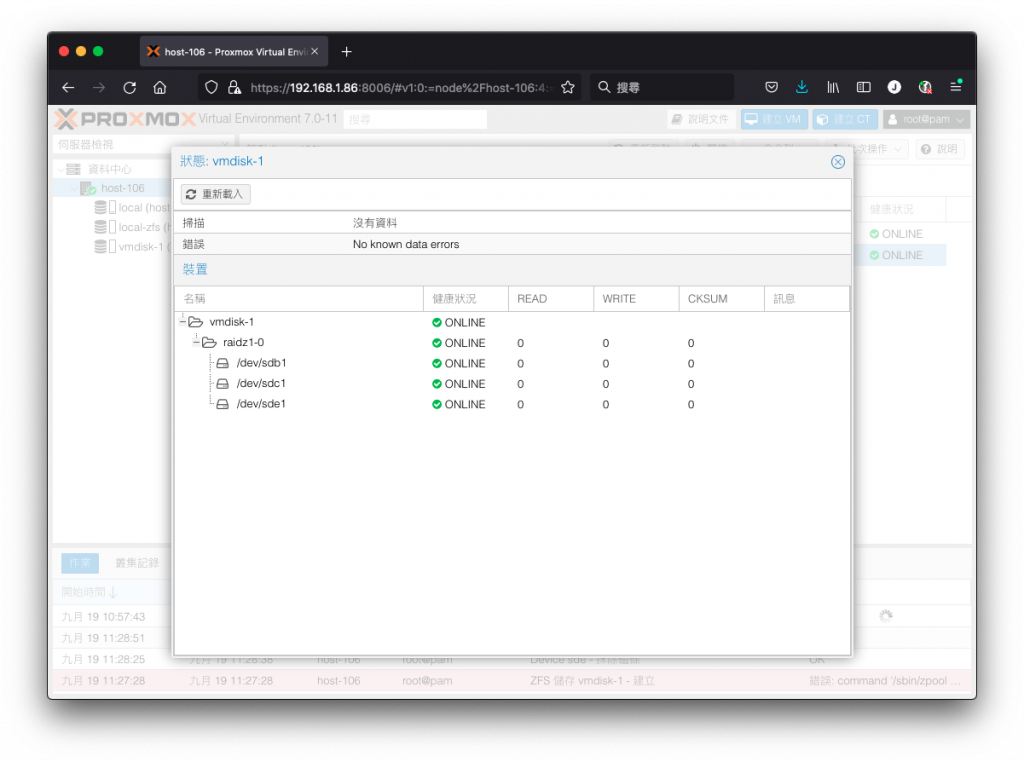This screenshot has height=762, width=1024.
Task: Sort by the READ column header
Action: tap(551, 298)
